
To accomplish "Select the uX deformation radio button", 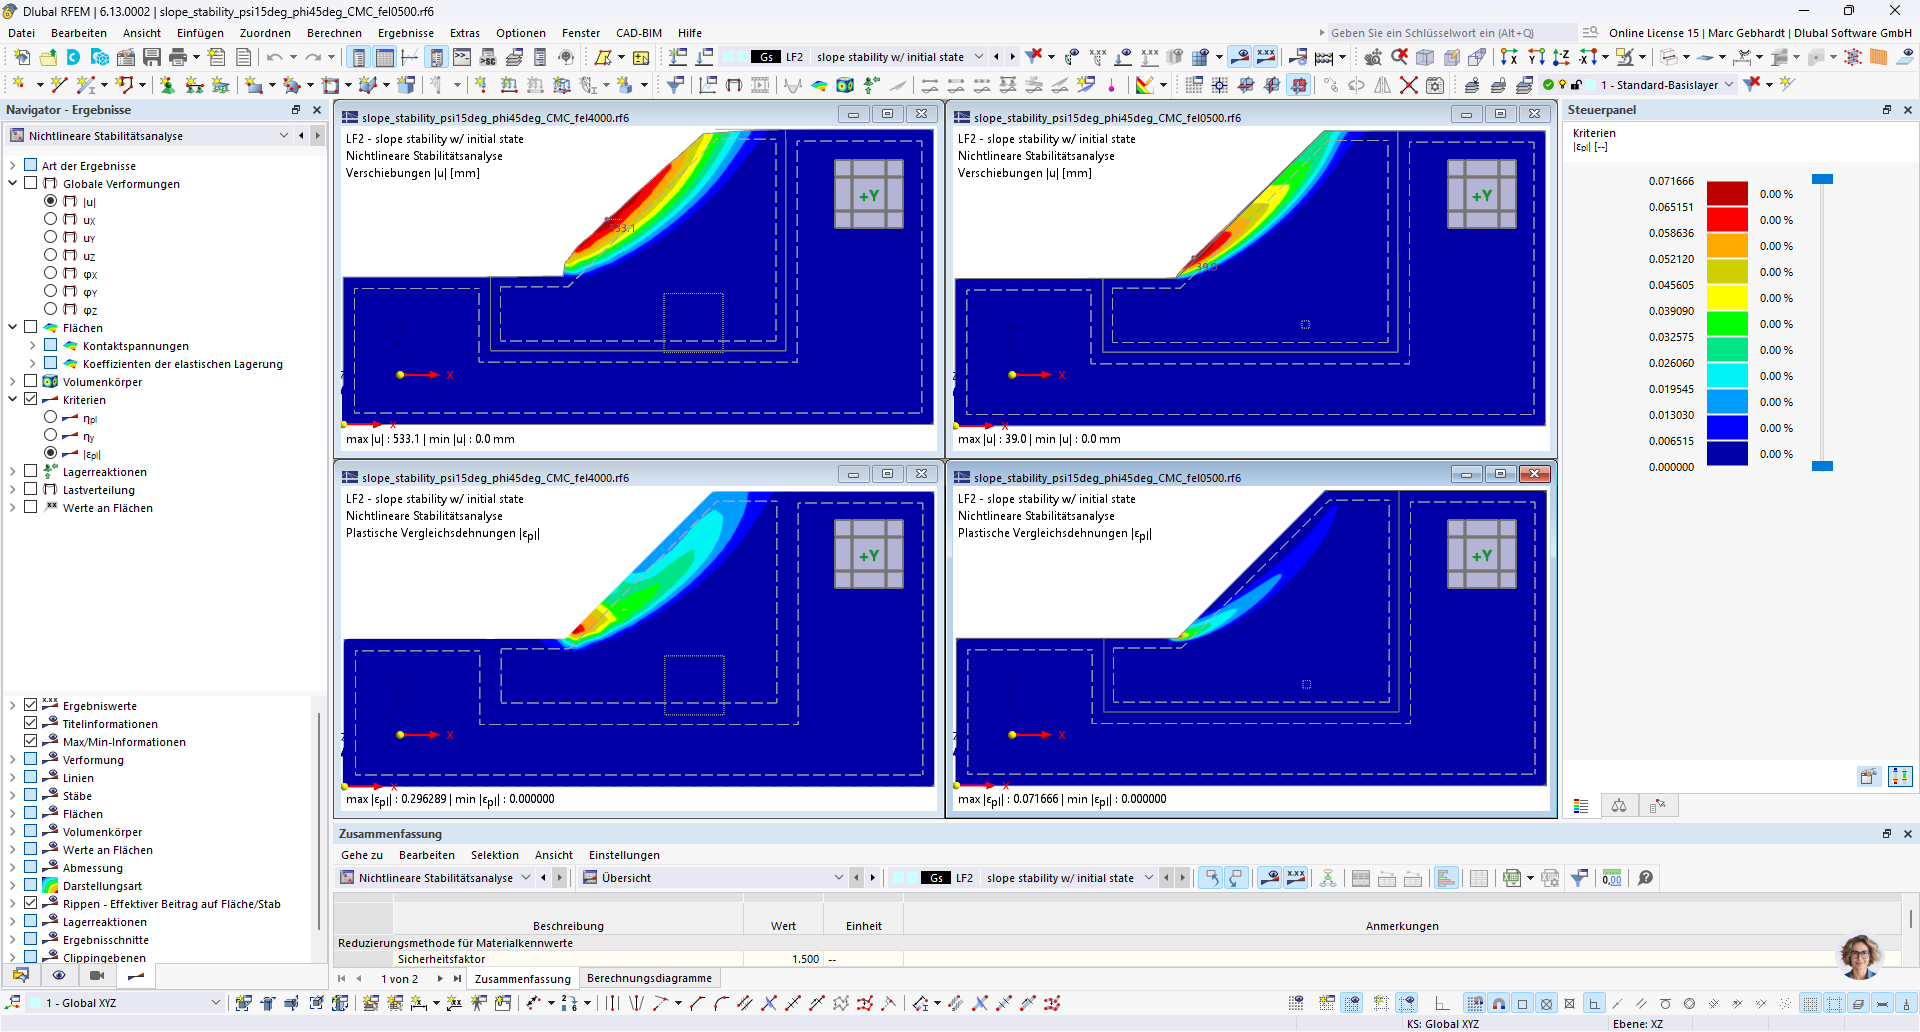I will point(51,220).
